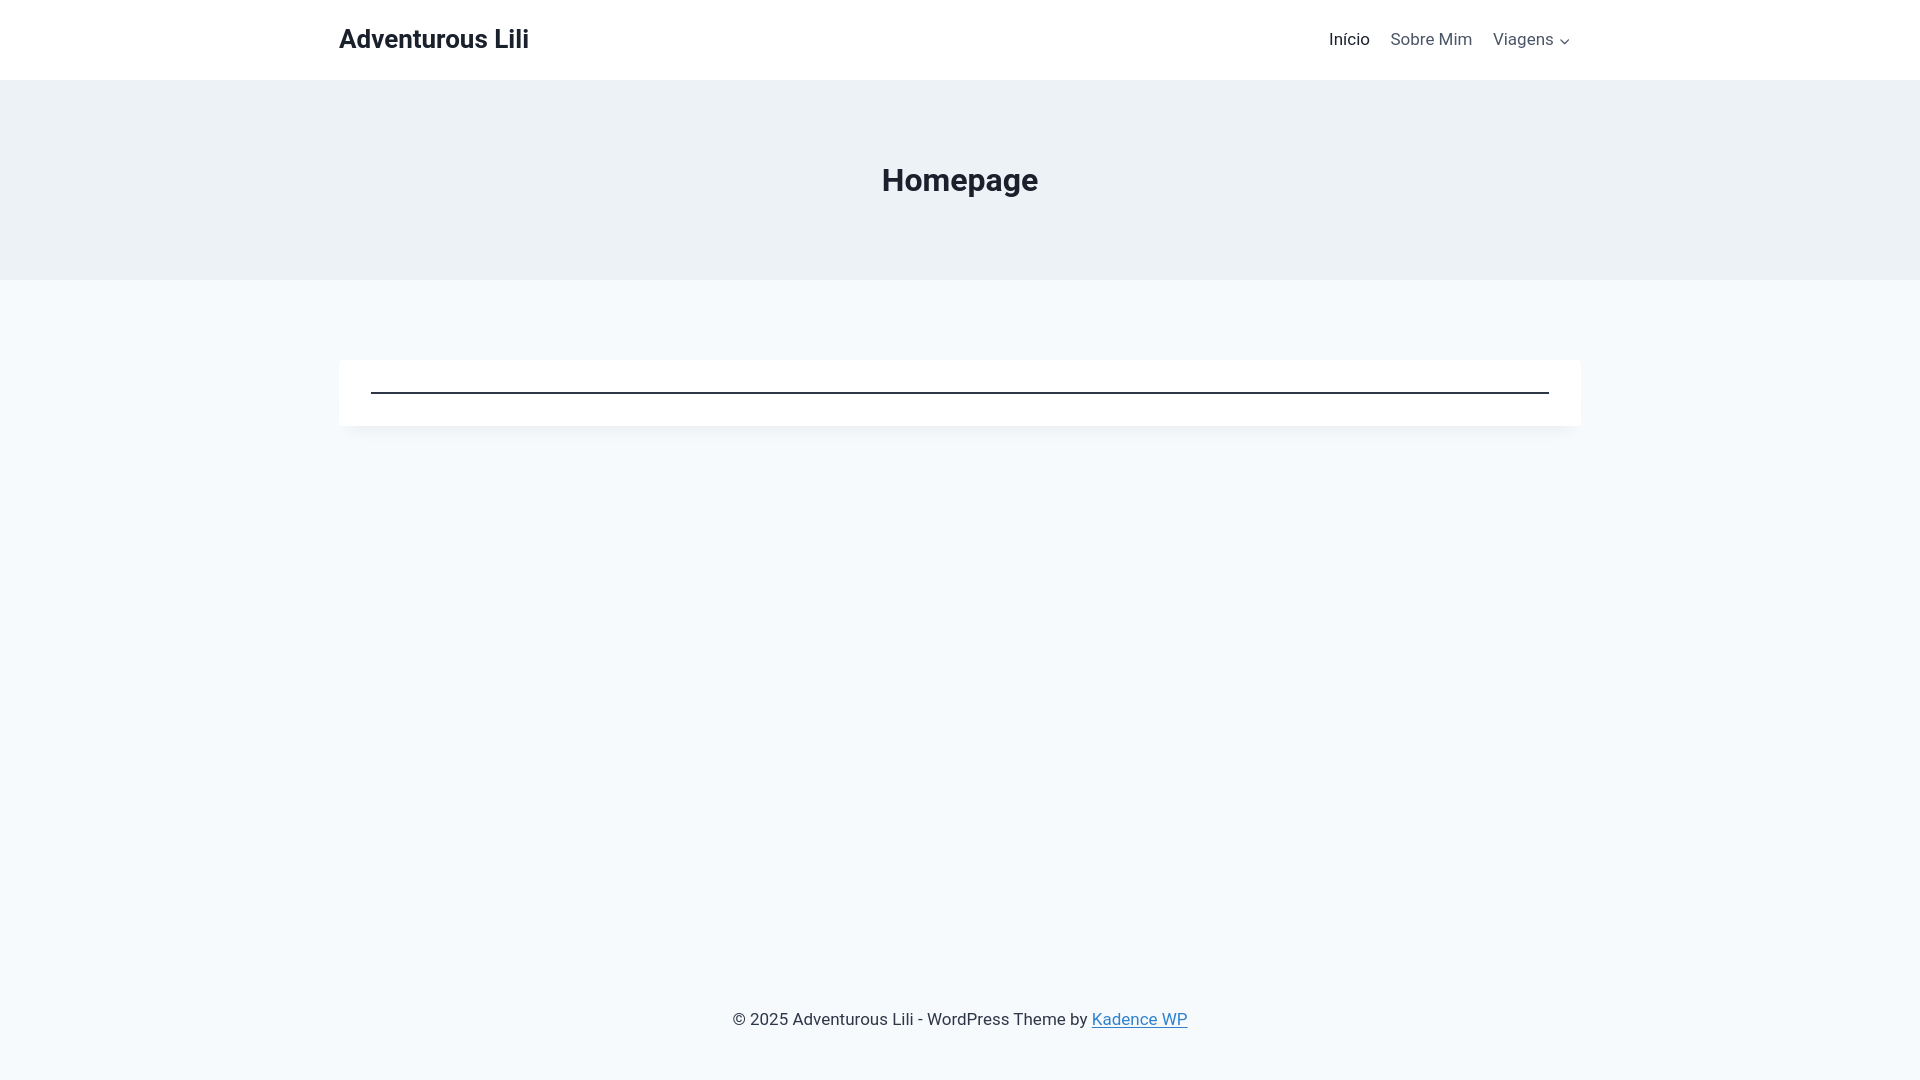The image size is (1920, 1080).
Task: Open the Sobre Mim page
Action: 1431,39
